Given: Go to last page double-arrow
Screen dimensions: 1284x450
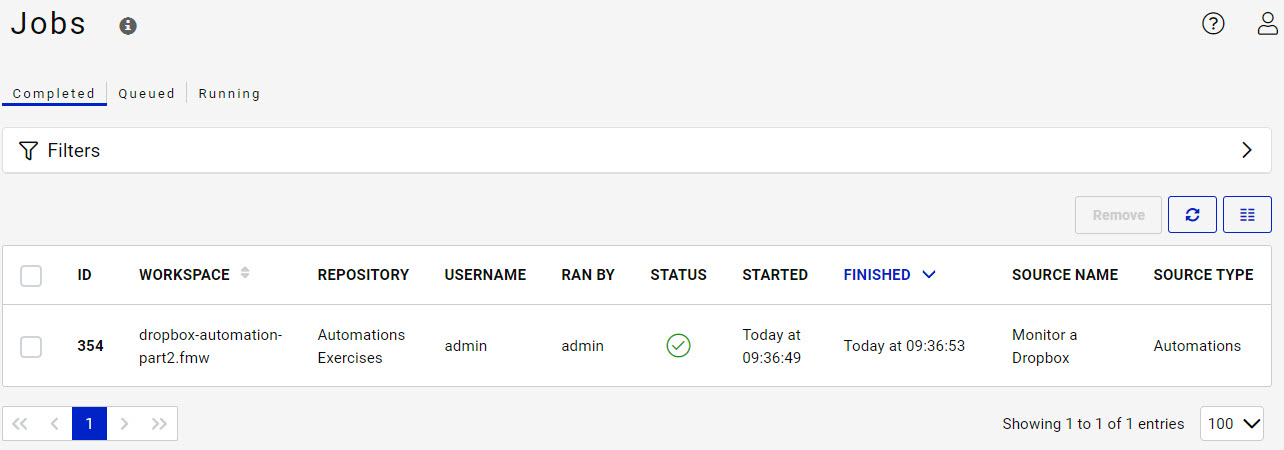Looking at the screenshot, I should 159,424.
